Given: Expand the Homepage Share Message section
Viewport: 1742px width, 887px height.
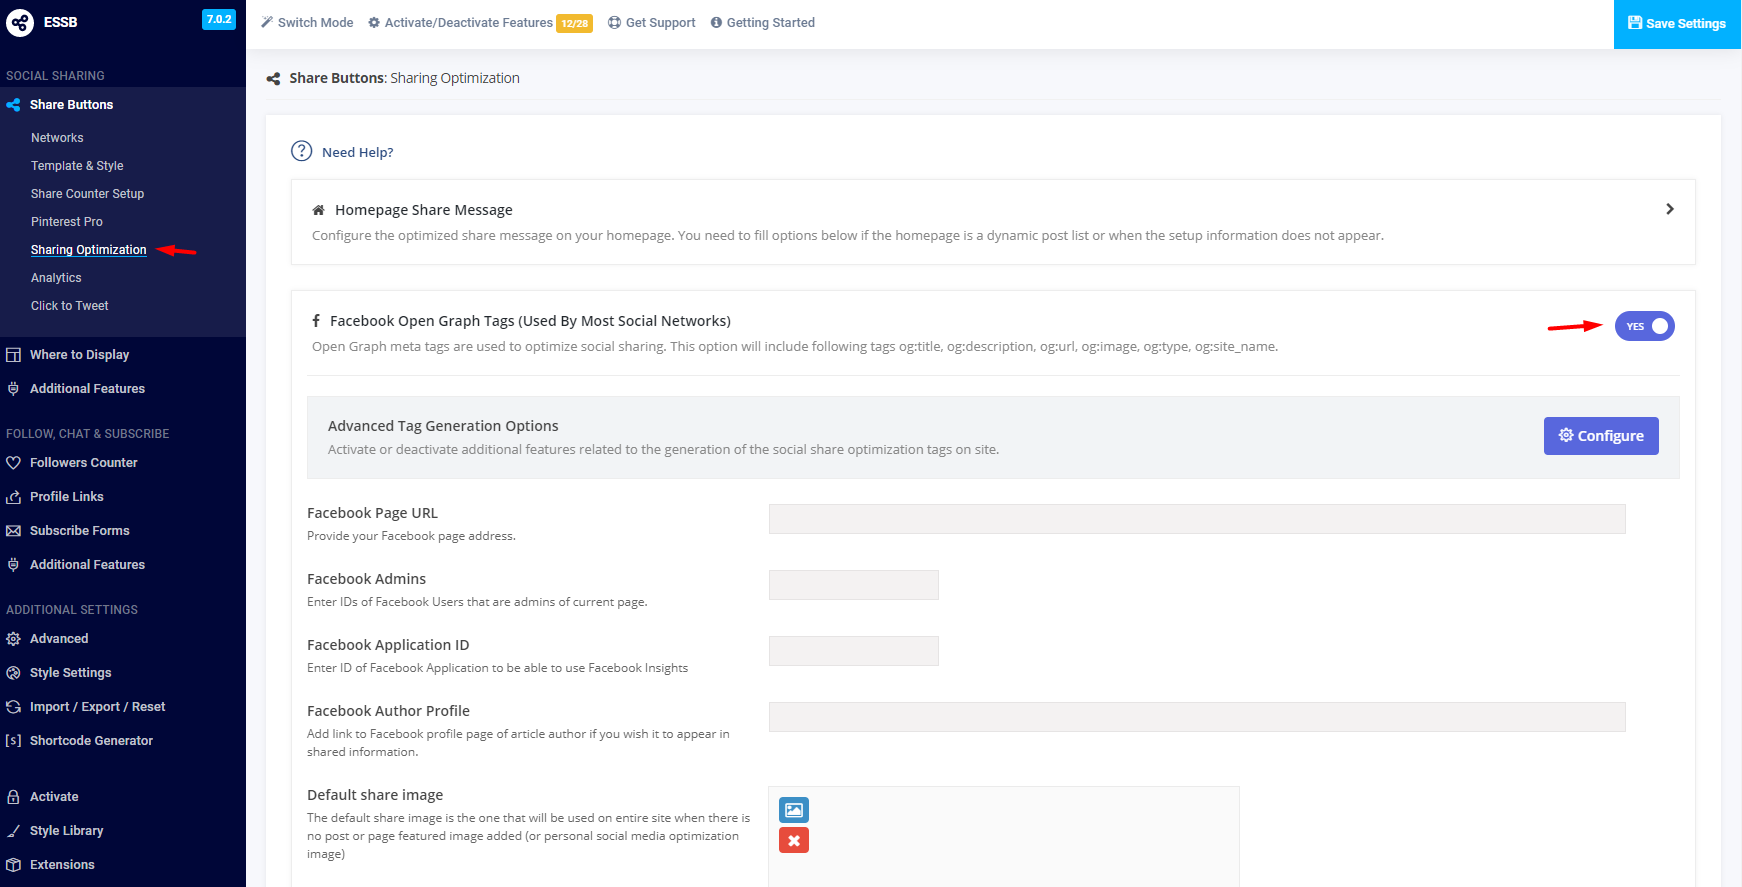Looking at the screenshot, I should tap(1669, 209).
